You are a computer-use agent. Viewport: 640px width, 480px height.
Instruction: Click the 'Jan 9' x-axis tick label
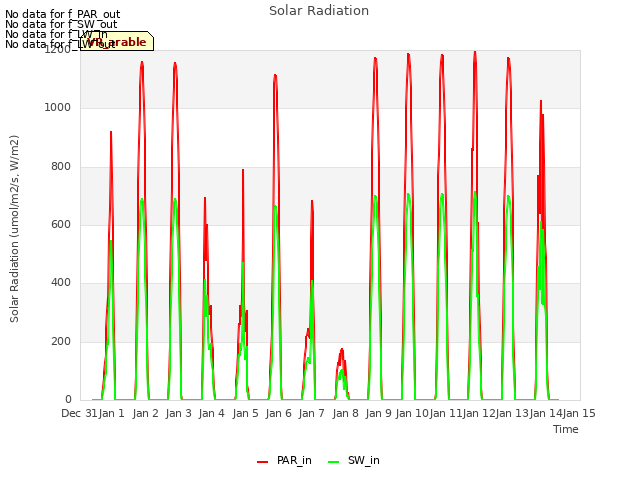pyautogui.click(x=378, y=413)
